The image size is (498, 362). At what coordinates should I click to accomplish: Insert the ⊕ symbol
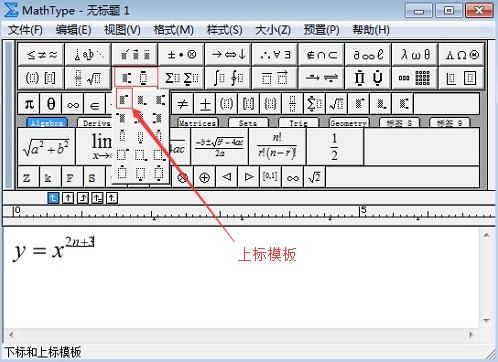204,177
